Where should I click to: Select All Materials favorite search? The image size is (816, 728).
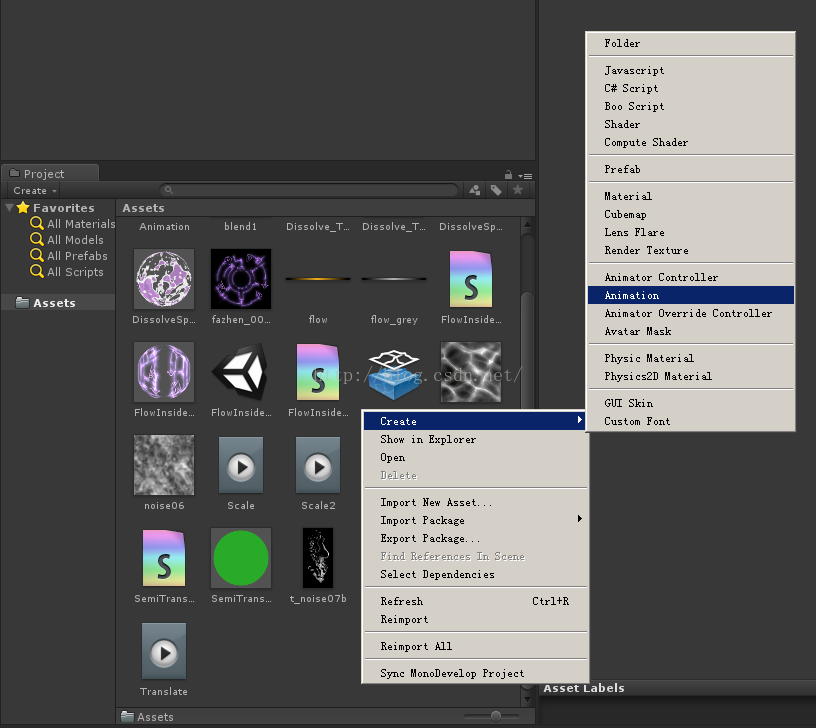click(73, 224)
